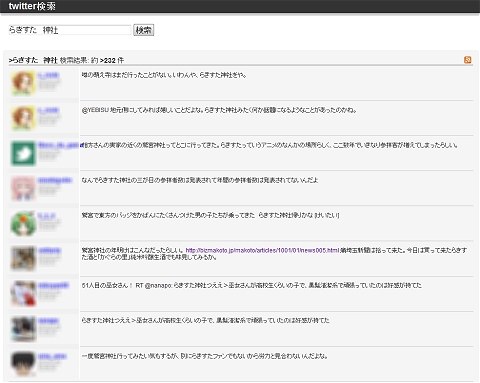Open the username link beside なんでらきすた神社 tweet
The image size is (480, 383).
(55, 180)
